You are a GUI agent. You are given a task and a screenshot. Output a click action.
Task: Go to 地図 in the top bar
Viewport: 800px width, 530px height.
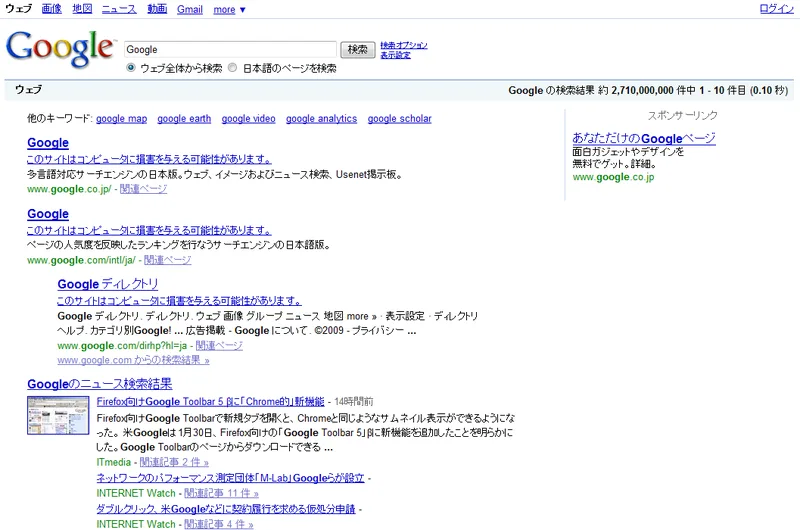point(83,9)
